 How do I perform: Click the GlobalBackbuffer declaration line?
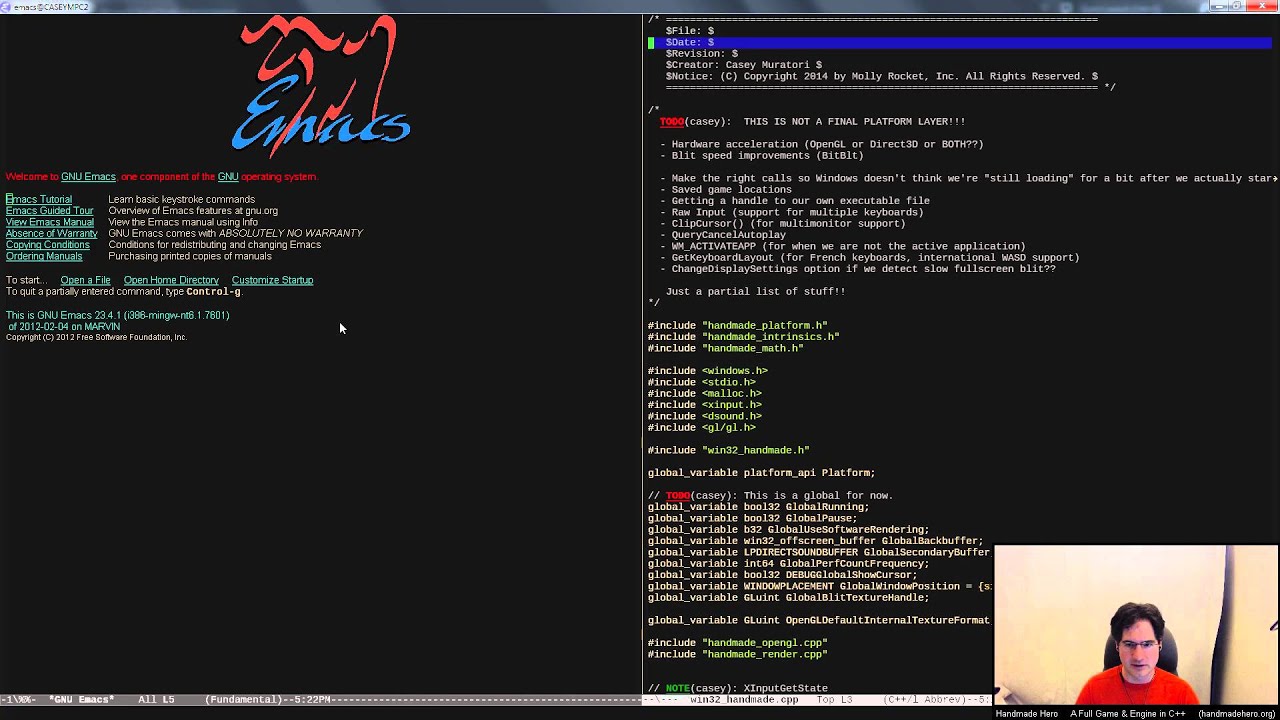tap(816, 541)
